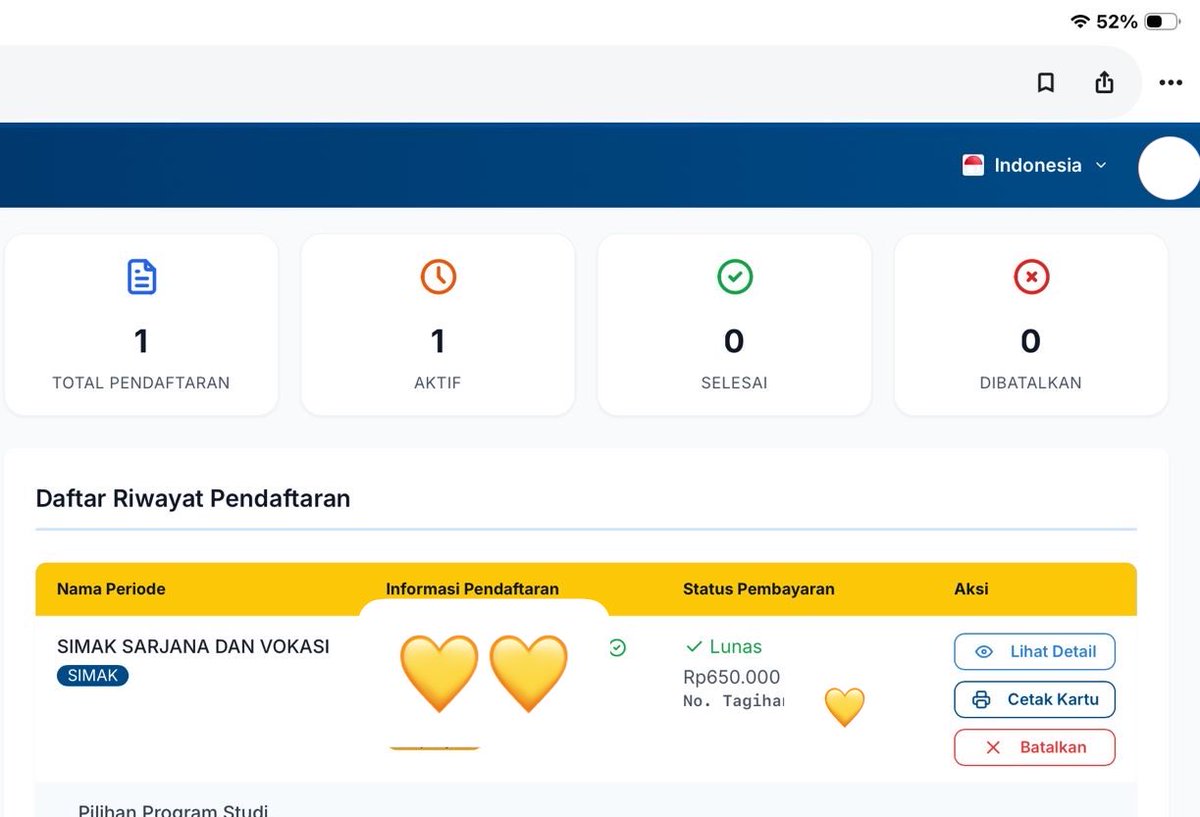Click the No. Tagihan label
This screenshot has height=817, width=1200.
pos(733,701)
